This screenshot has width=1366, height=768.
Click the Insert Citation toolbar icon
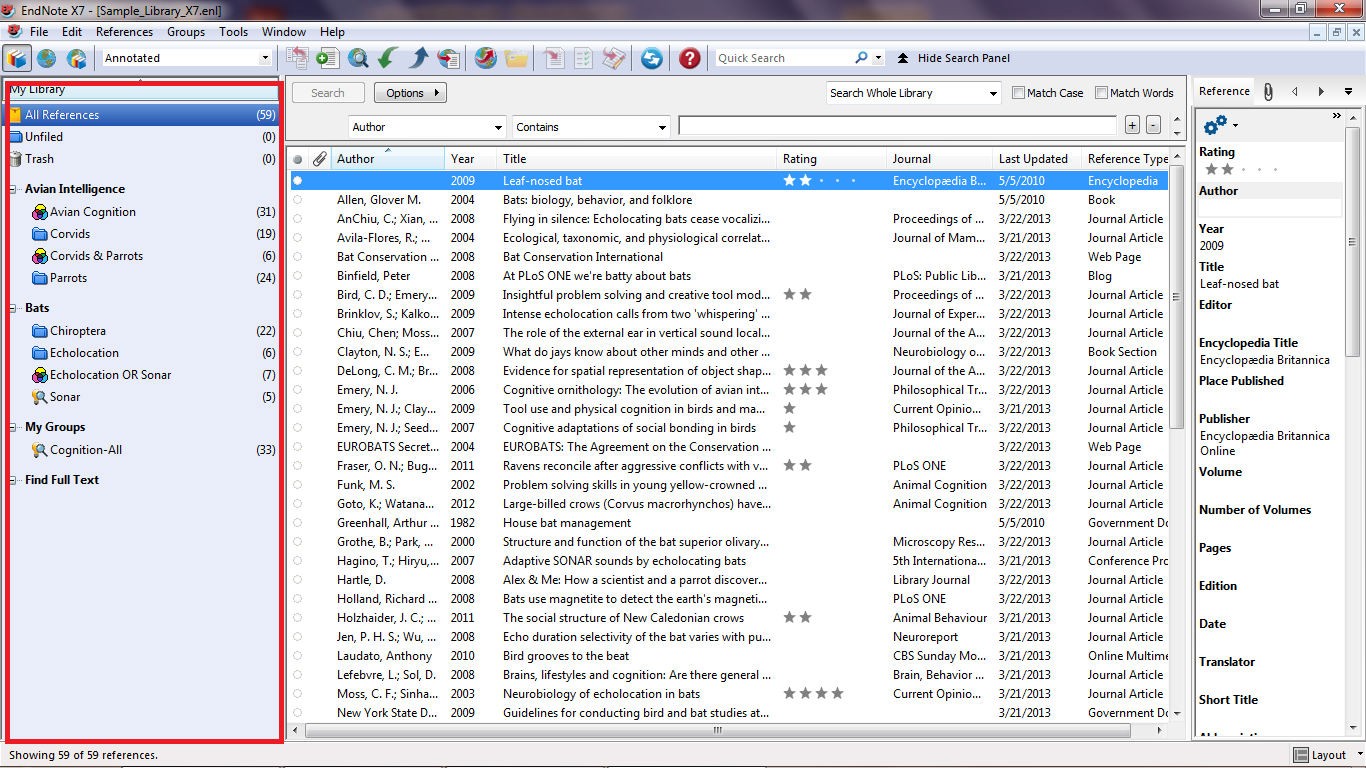(553, 58)
